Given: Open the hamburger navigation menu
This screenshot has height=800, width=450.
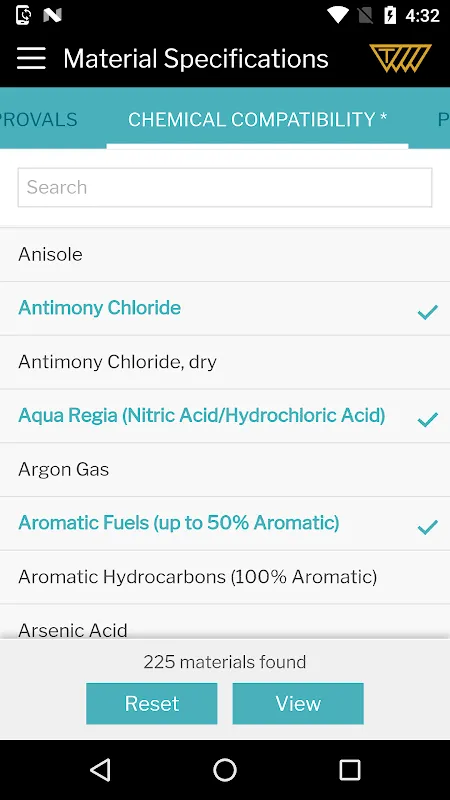Looking at the screenshot, I should pos(31,58).
